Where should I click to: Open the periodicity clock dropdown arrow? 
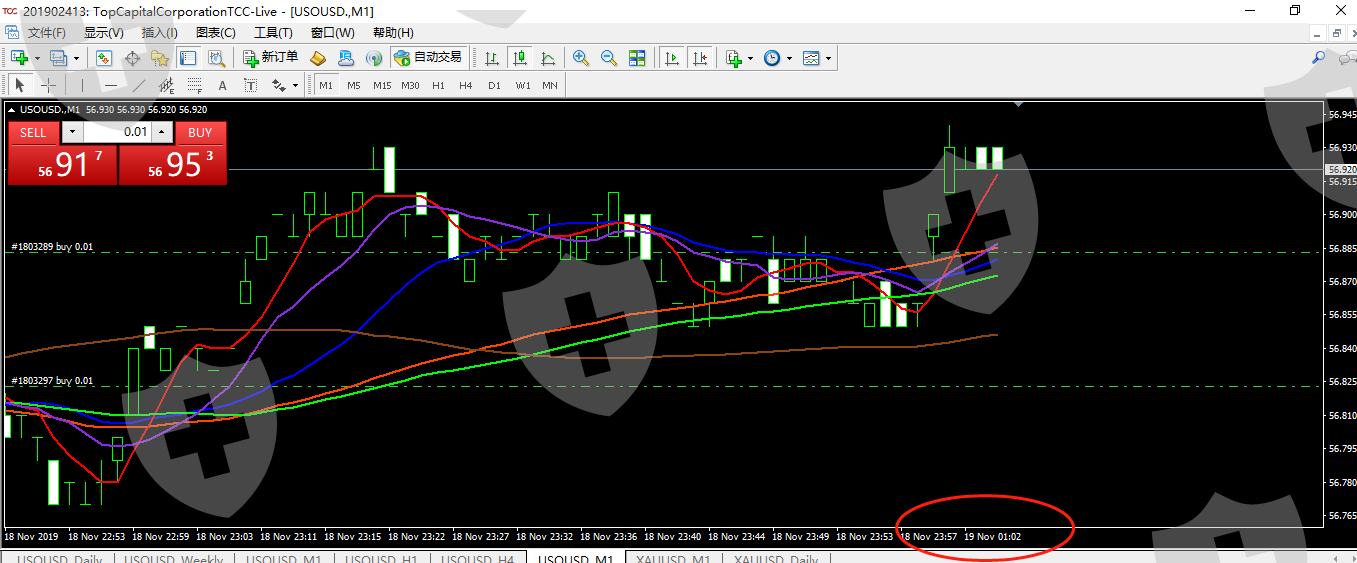click(789, 58)
